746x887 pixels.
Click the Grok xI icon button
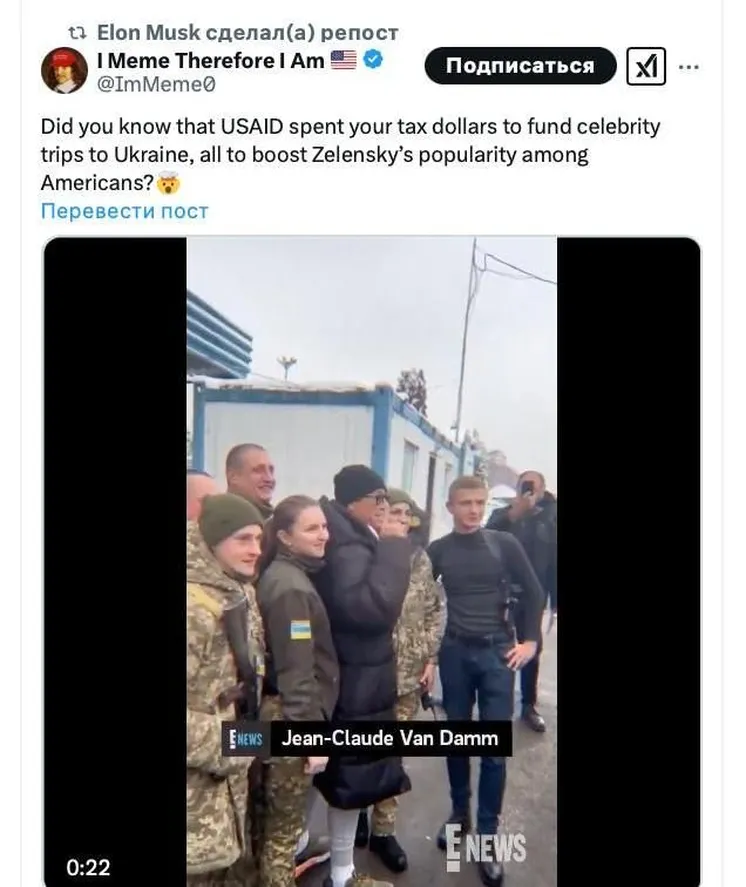646,66
